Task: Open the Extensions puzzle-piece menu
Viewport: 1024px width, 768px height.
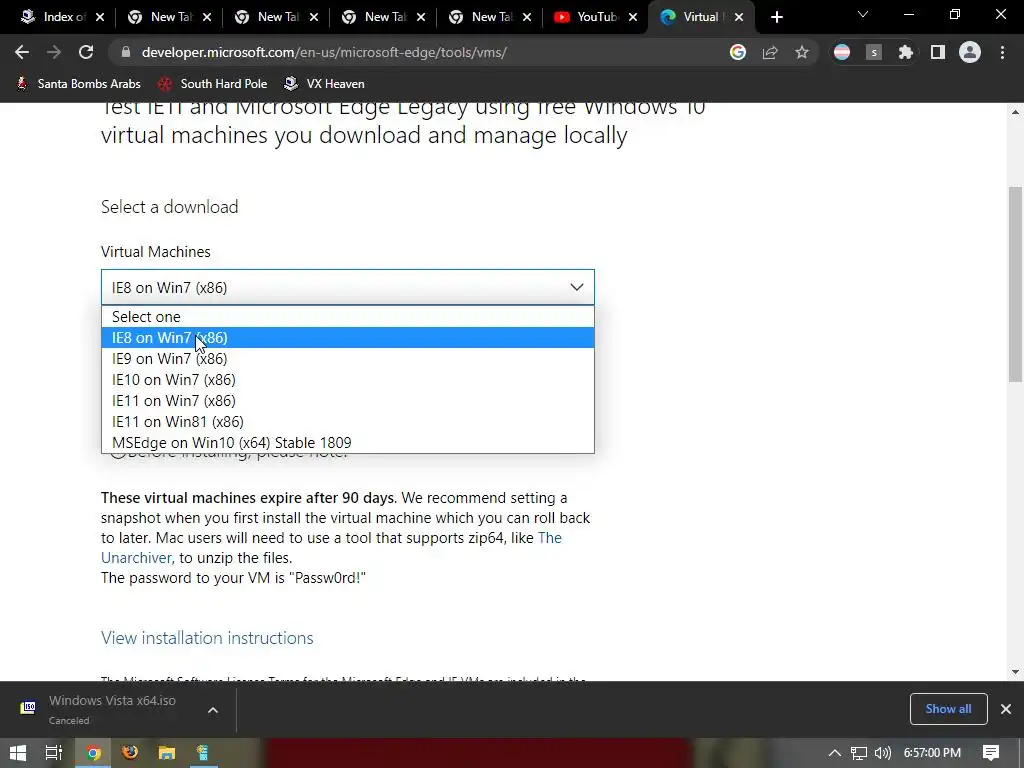Action: pyautogui.click(x=905, y=52)
